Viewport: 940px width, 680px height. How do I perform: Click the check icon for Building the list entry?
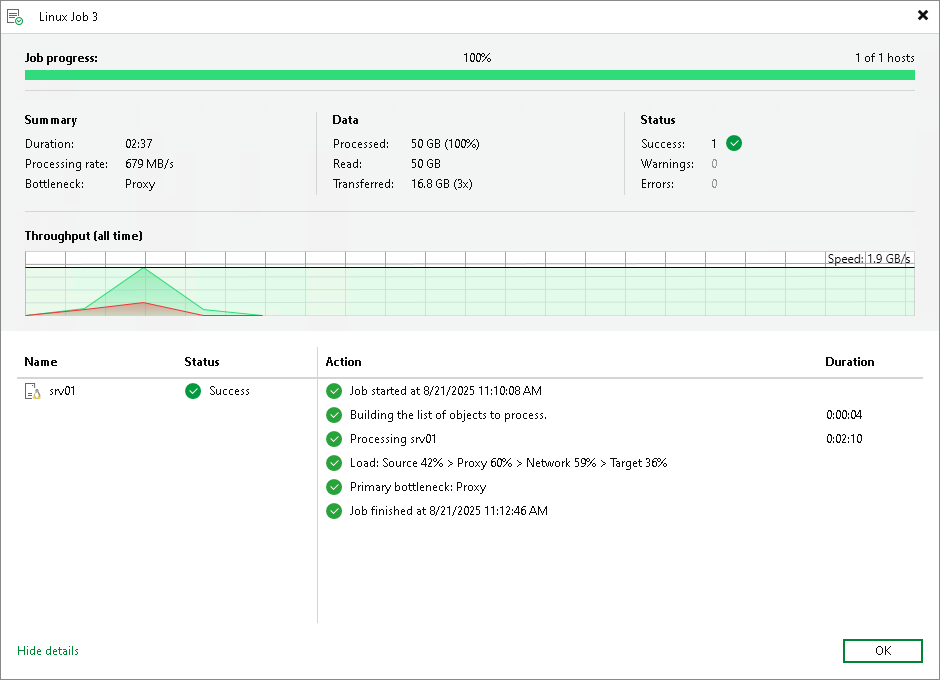point(334,415)
